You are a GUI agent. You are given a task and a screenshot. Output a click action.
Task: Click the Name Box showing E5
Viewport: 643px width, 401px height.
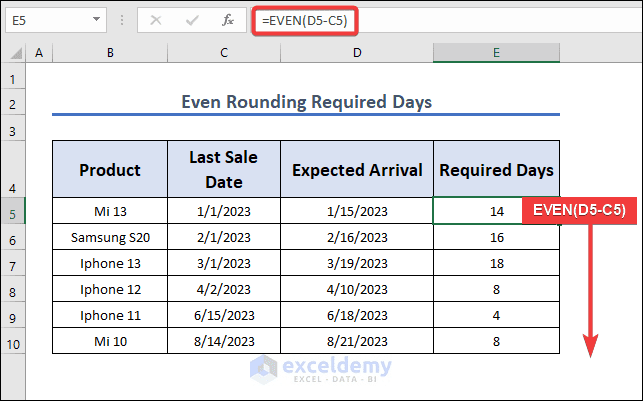click(56, 20)
